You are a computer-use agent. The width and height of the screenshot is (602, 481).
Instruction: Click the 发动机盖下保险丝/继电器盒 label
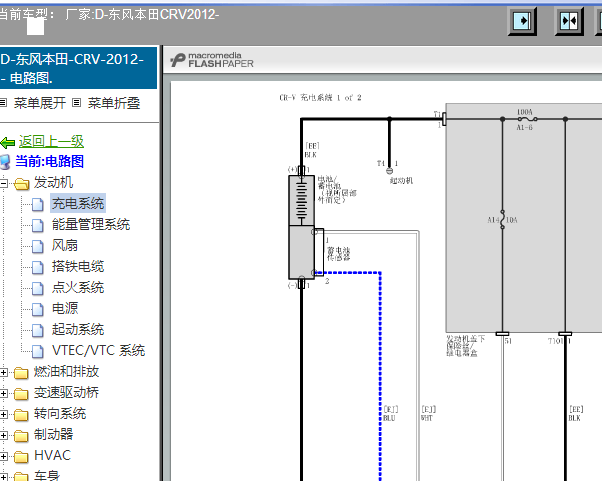pyautogui.click(x=465, y=346)
